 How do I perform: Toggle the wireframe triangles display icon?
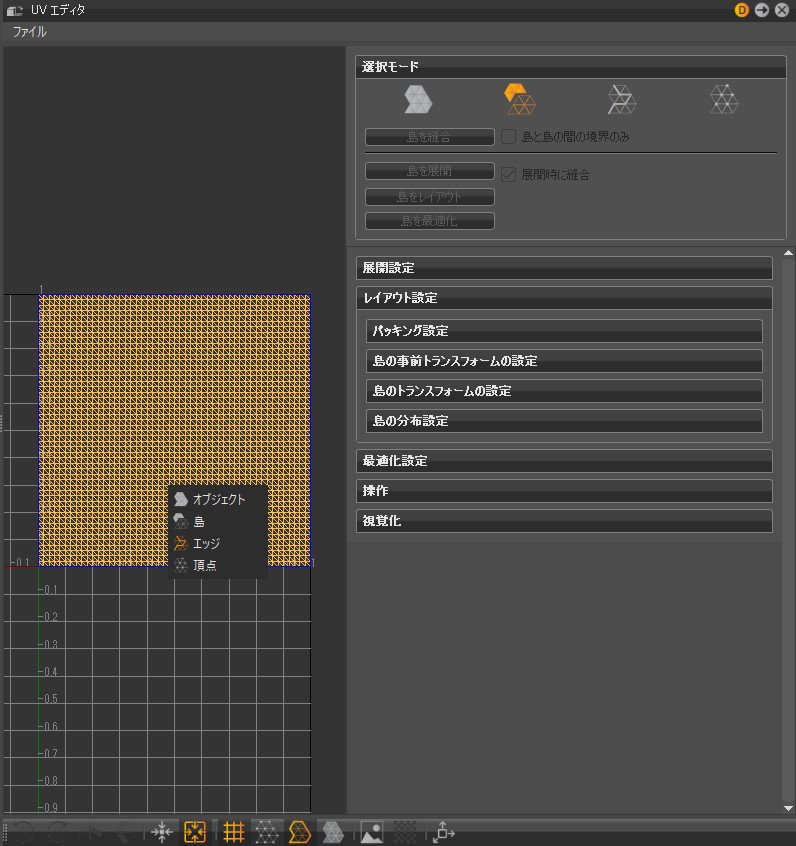267,832
